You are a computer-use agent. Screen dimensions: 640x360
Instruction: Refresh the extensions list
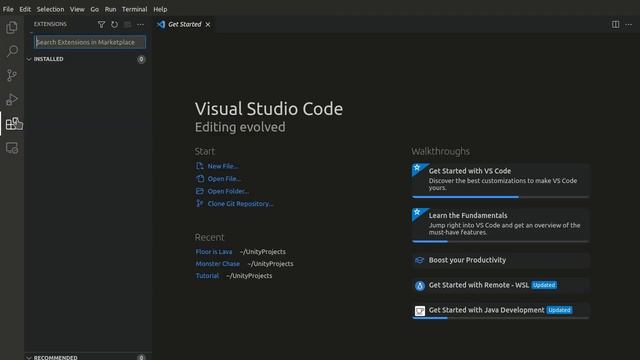click(x=114, y=24)
